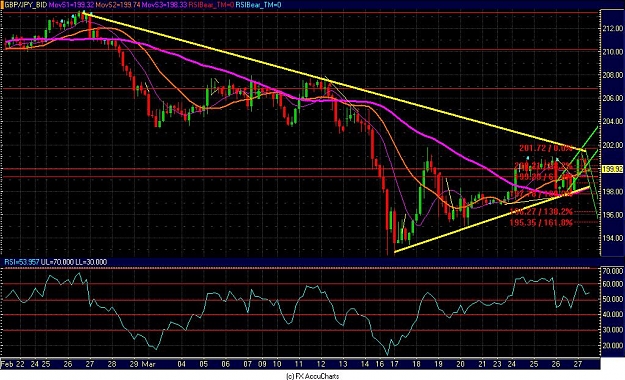Select the 201.72 / 0.0% Fibonacci label

pyautogui.click(x=546, y=148)
